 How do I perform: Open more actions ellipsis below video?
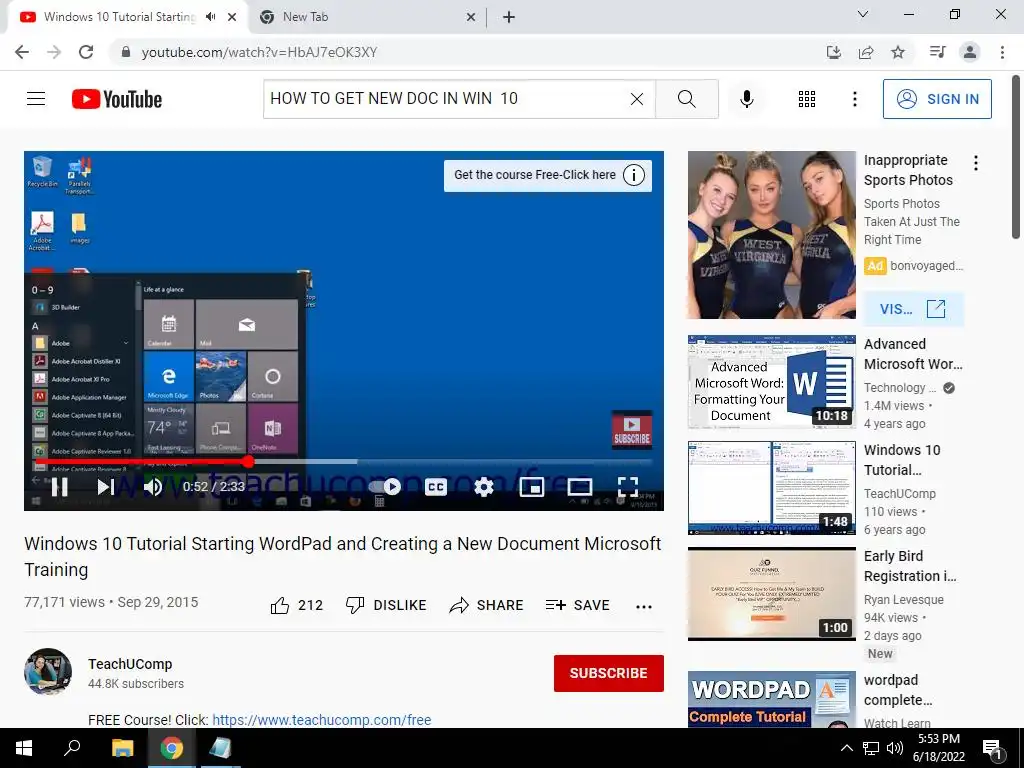coord(644,607)
